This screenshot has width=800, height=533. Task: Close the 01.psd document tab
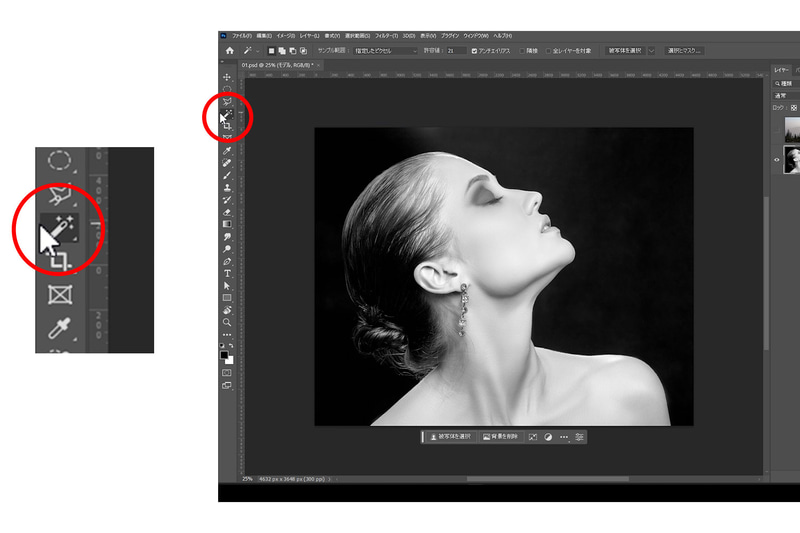[x=318, y=65]
